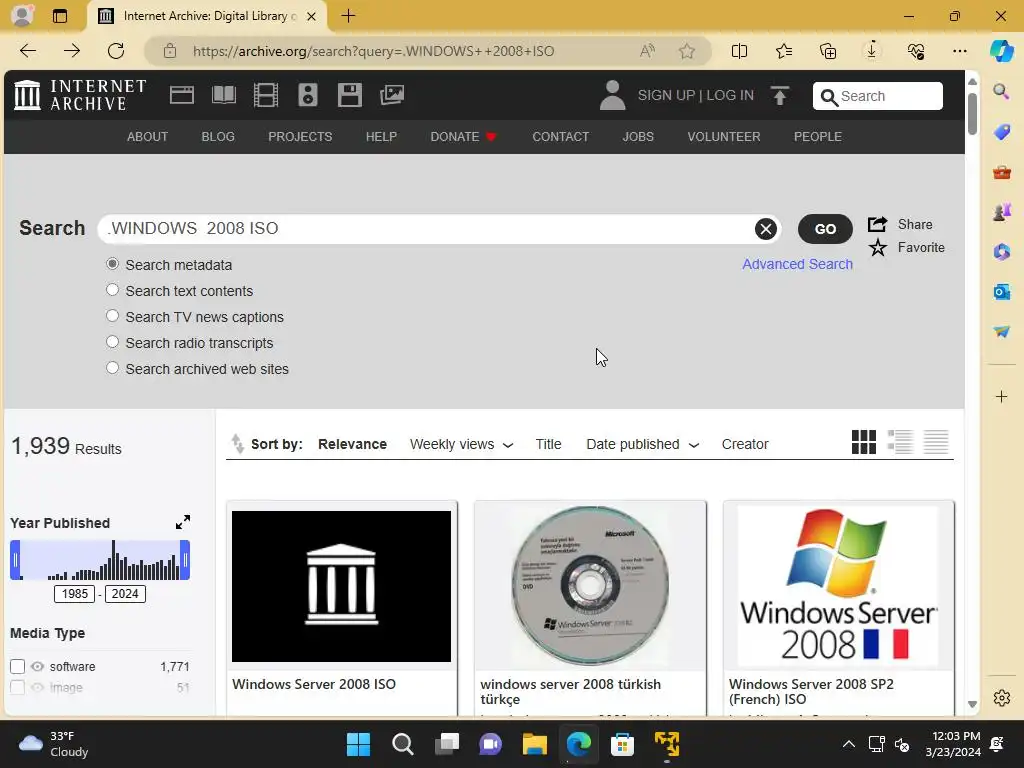Open the ABOUT menu item
This screenshot has height=768, width=1024.
point(148,136)
